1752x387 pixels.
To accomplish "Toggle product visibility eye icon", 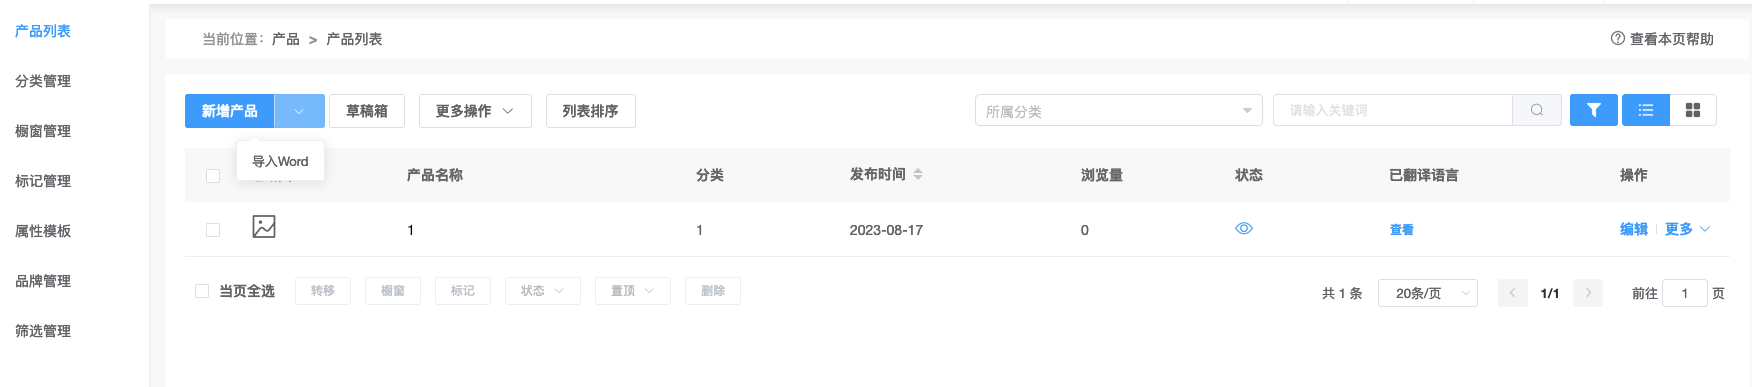I will pos(1244,228).
